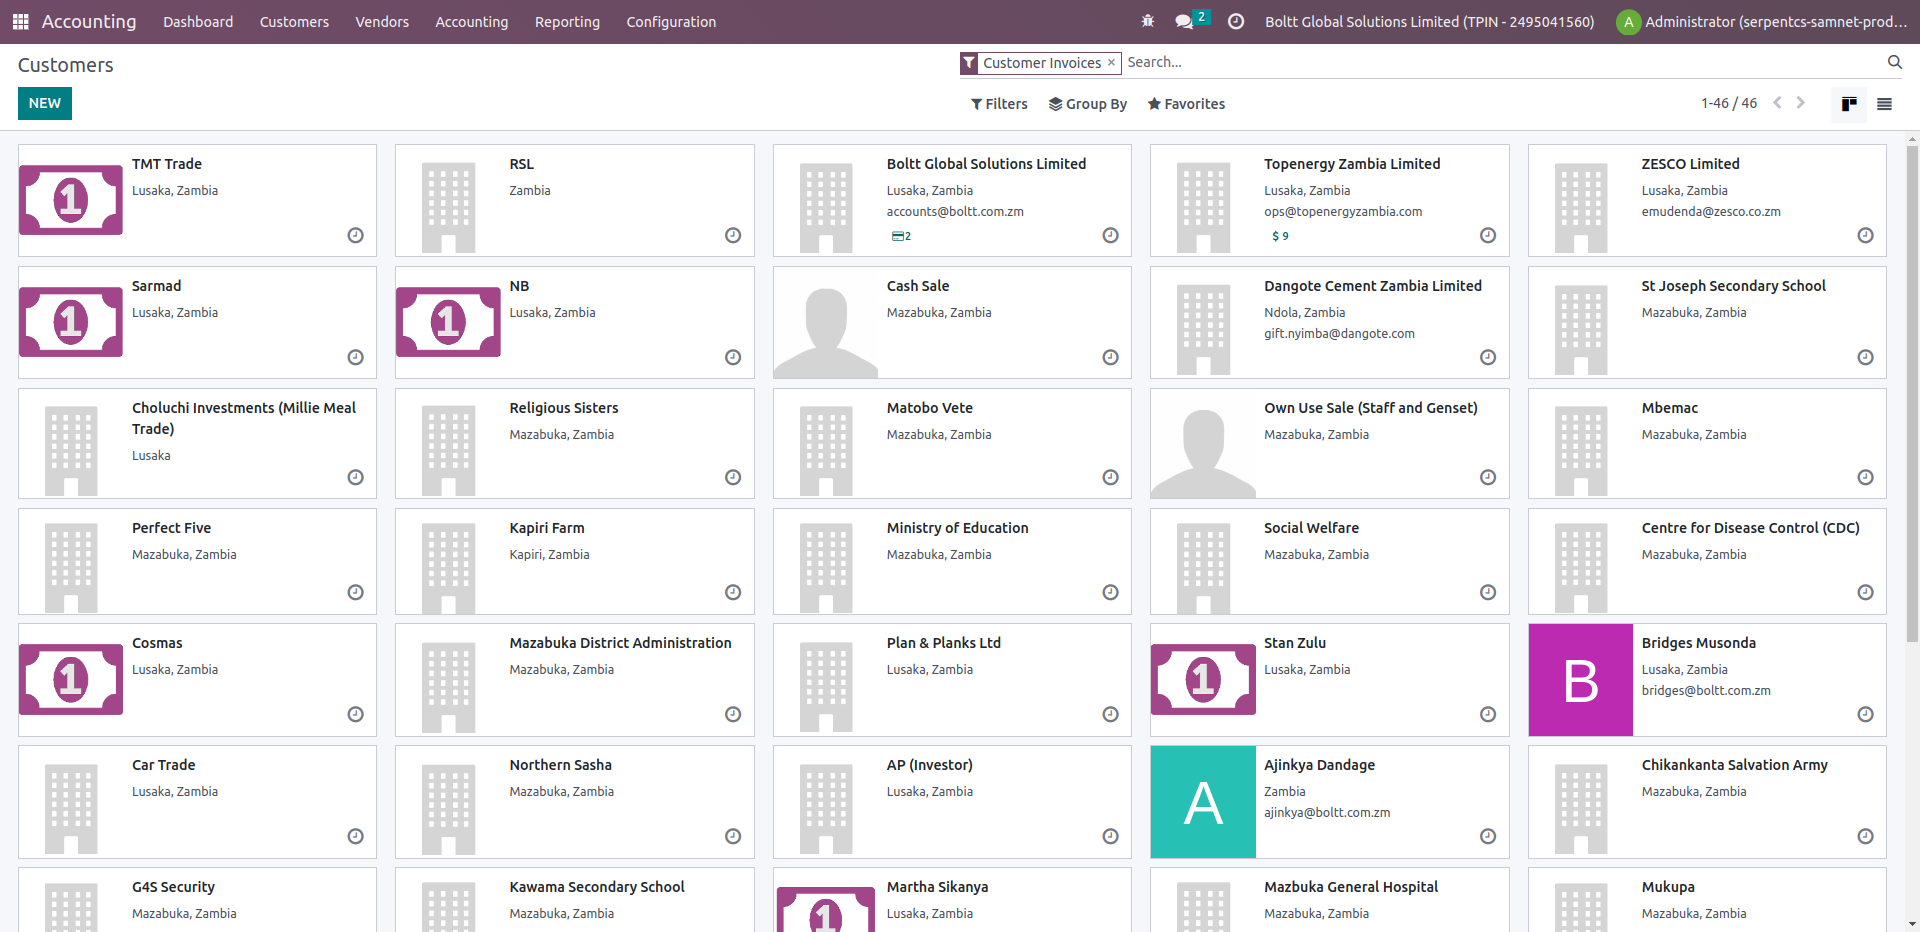The height and width of the screenshot is (932, 1920).
Task: Open the Favorites dropdown
Action: [1186, 104]
